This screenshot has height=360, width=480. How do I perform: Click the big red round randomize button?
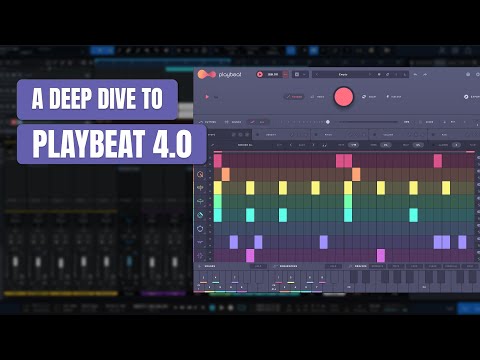point(344,97)
